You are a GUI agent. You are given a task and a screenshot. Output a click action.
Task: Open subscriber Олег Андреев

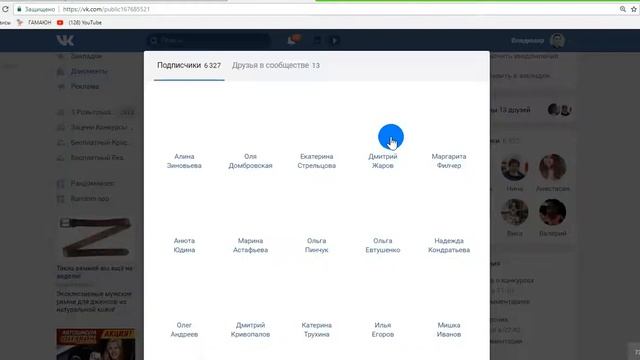(184, 329)
